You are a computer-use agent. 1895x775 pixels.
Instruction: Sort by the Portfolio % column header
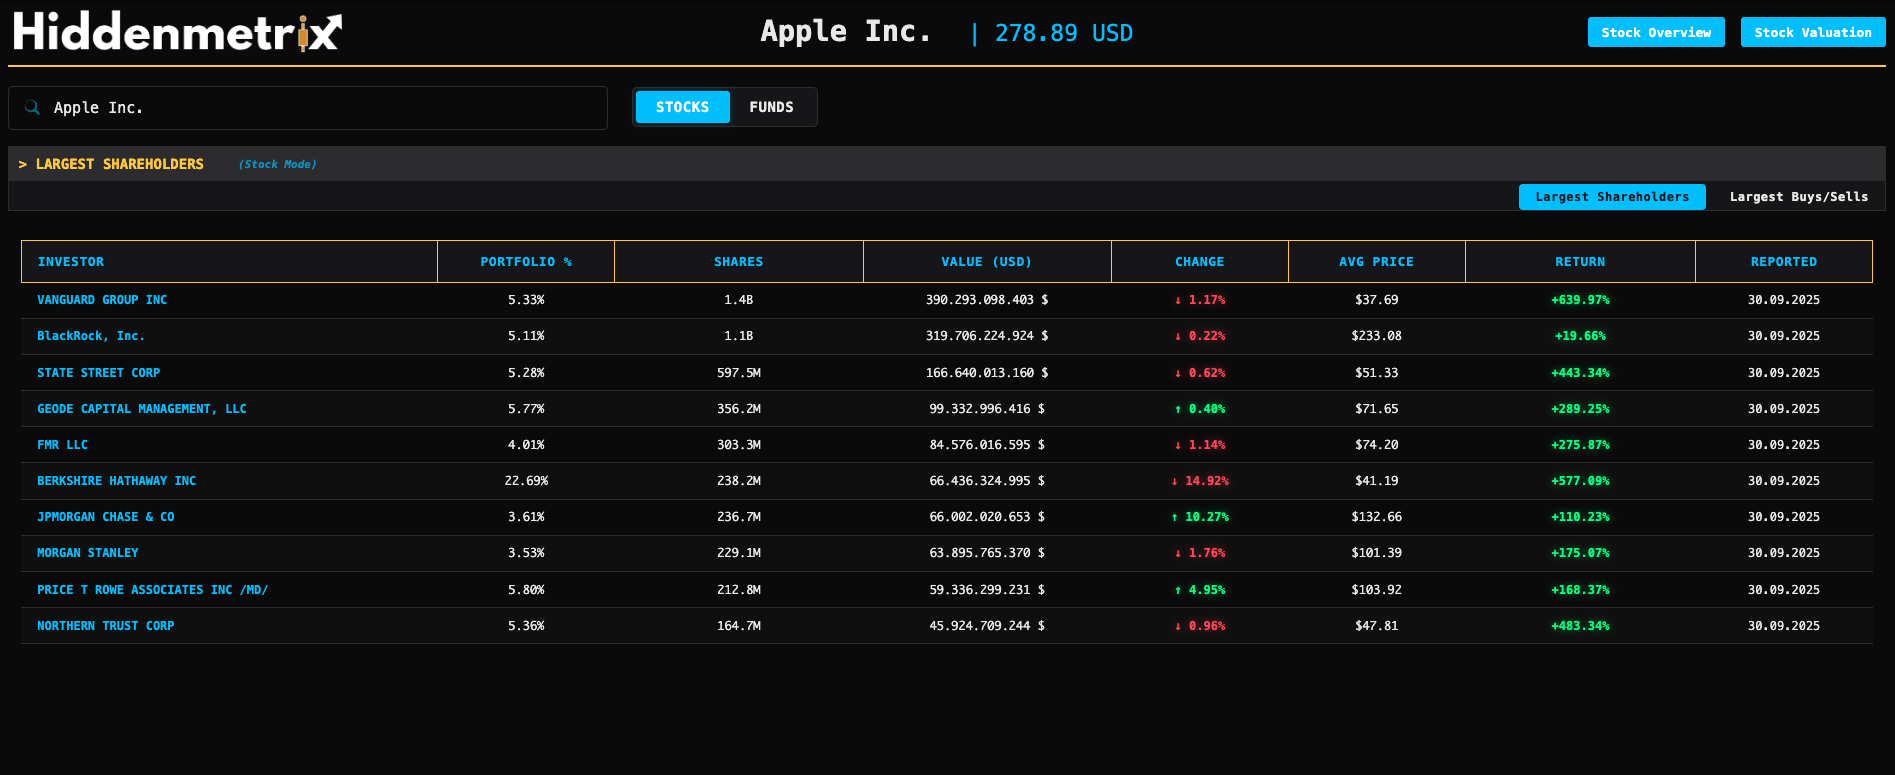(x=525, y=262)
